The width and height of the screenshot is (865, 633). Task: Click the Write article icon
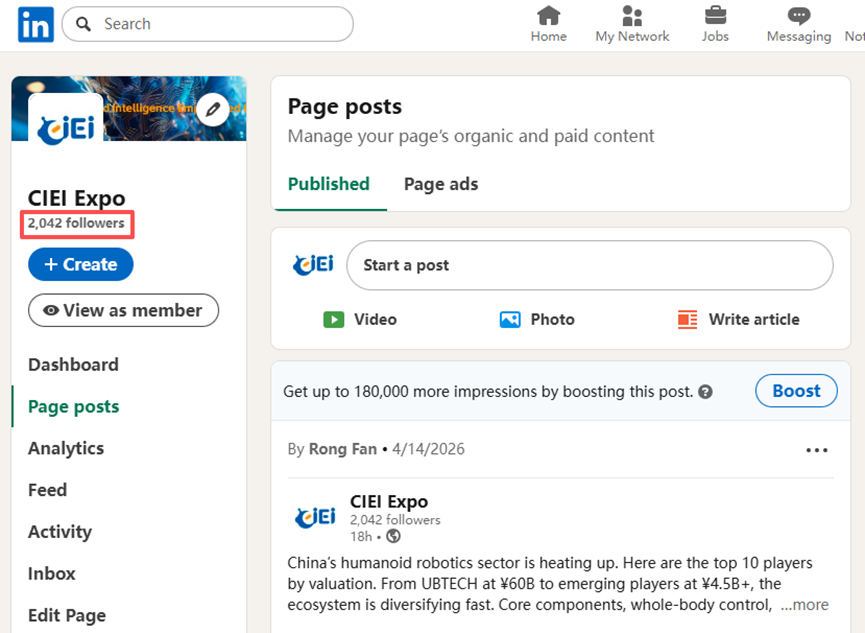[x=687, y=320]
